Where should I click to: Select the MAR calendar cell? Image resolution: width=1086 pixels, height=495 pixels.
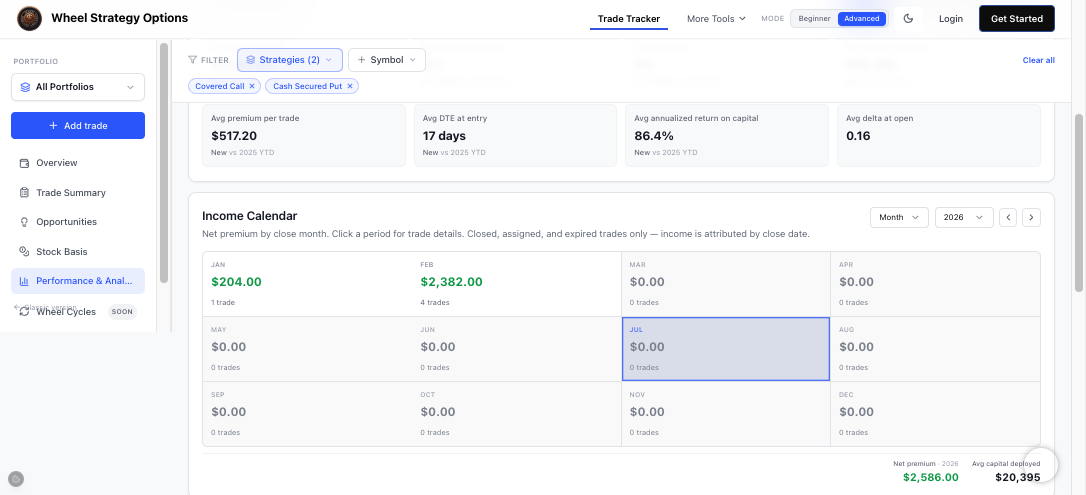[x=726, y=284]
